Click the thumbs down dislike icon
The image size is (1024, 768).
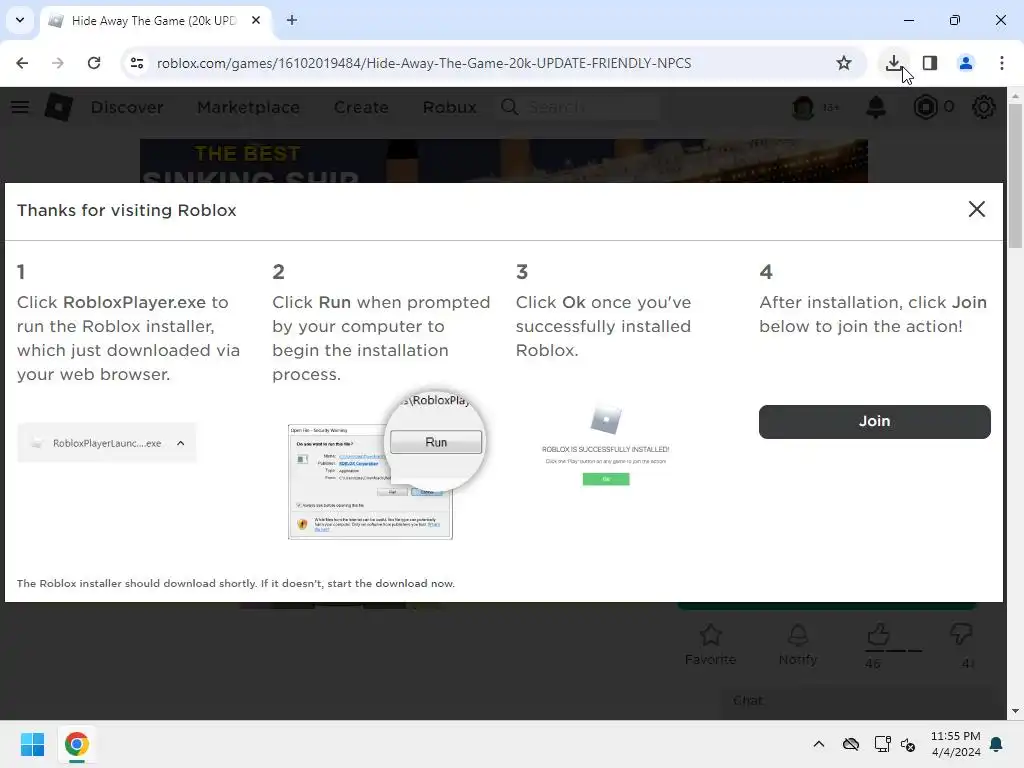[960, 633]
